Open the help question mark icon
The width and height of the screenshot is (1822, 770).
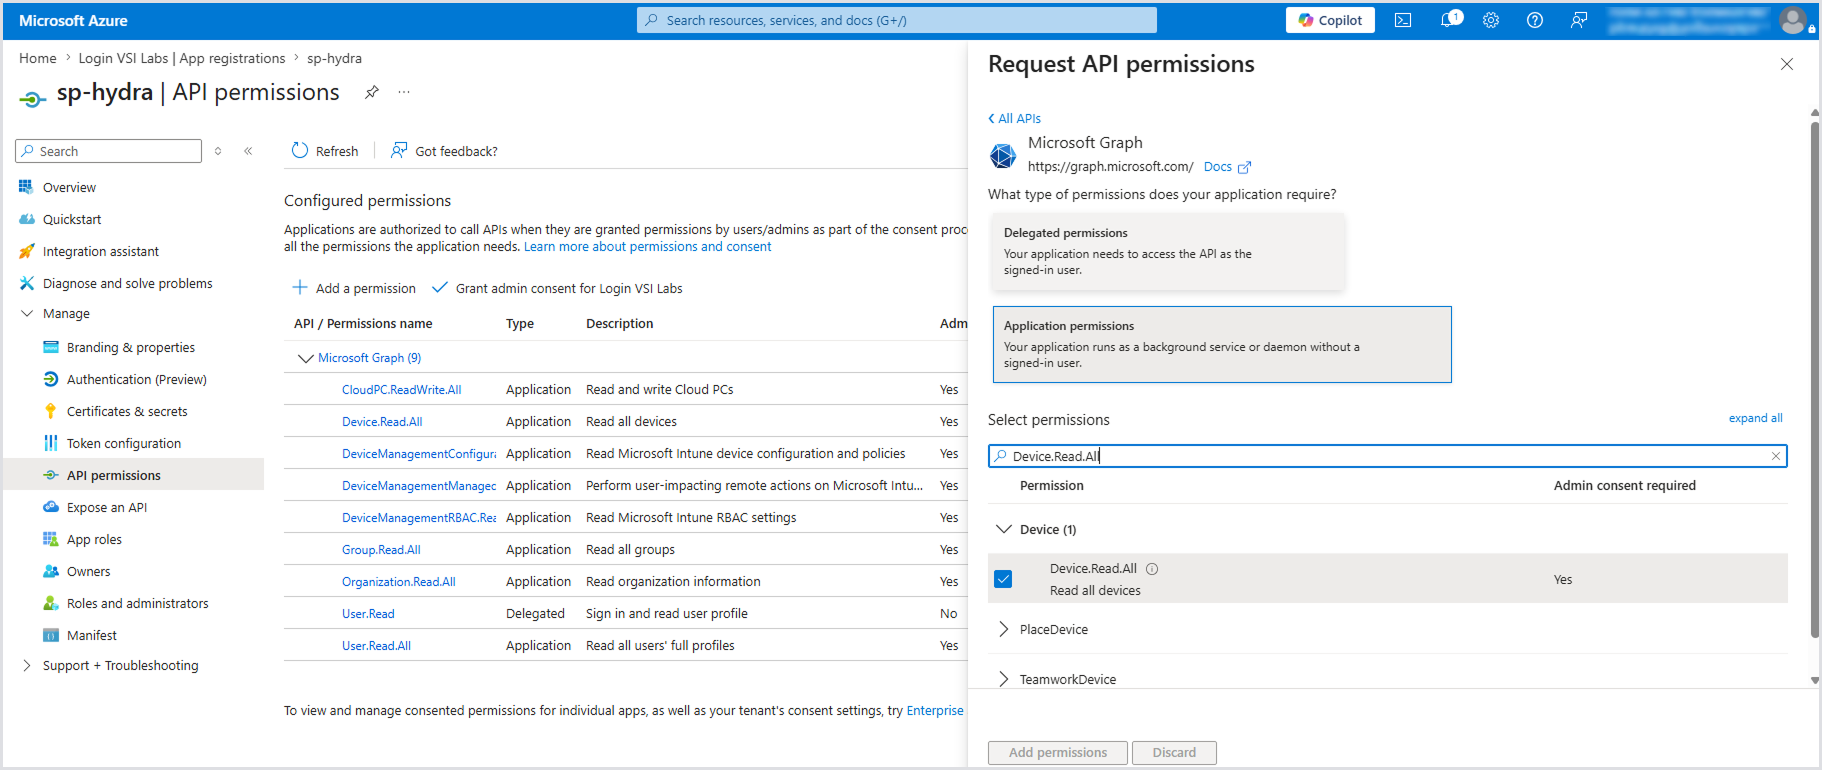[x=1535, y=20]
